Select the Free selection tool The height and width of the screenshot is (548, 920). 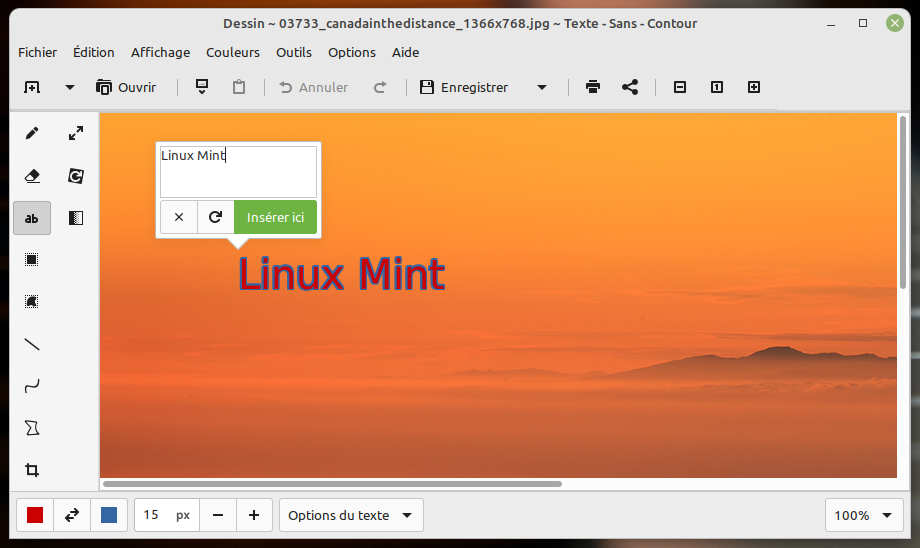tap(32, 302)
